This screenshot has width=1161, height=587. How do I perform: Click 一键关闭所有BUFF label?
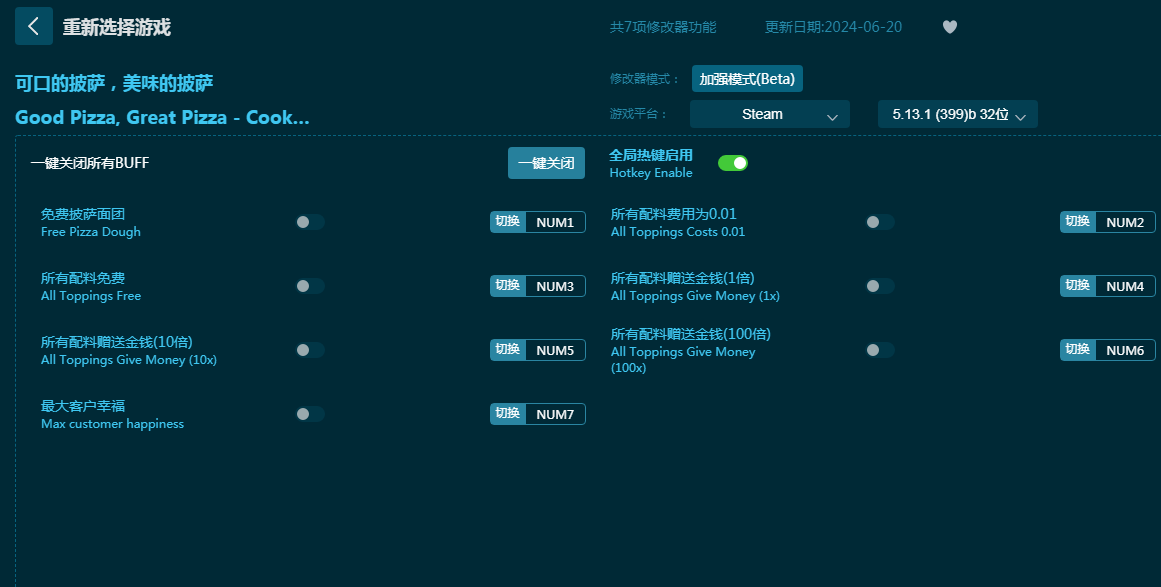(90, 163)
